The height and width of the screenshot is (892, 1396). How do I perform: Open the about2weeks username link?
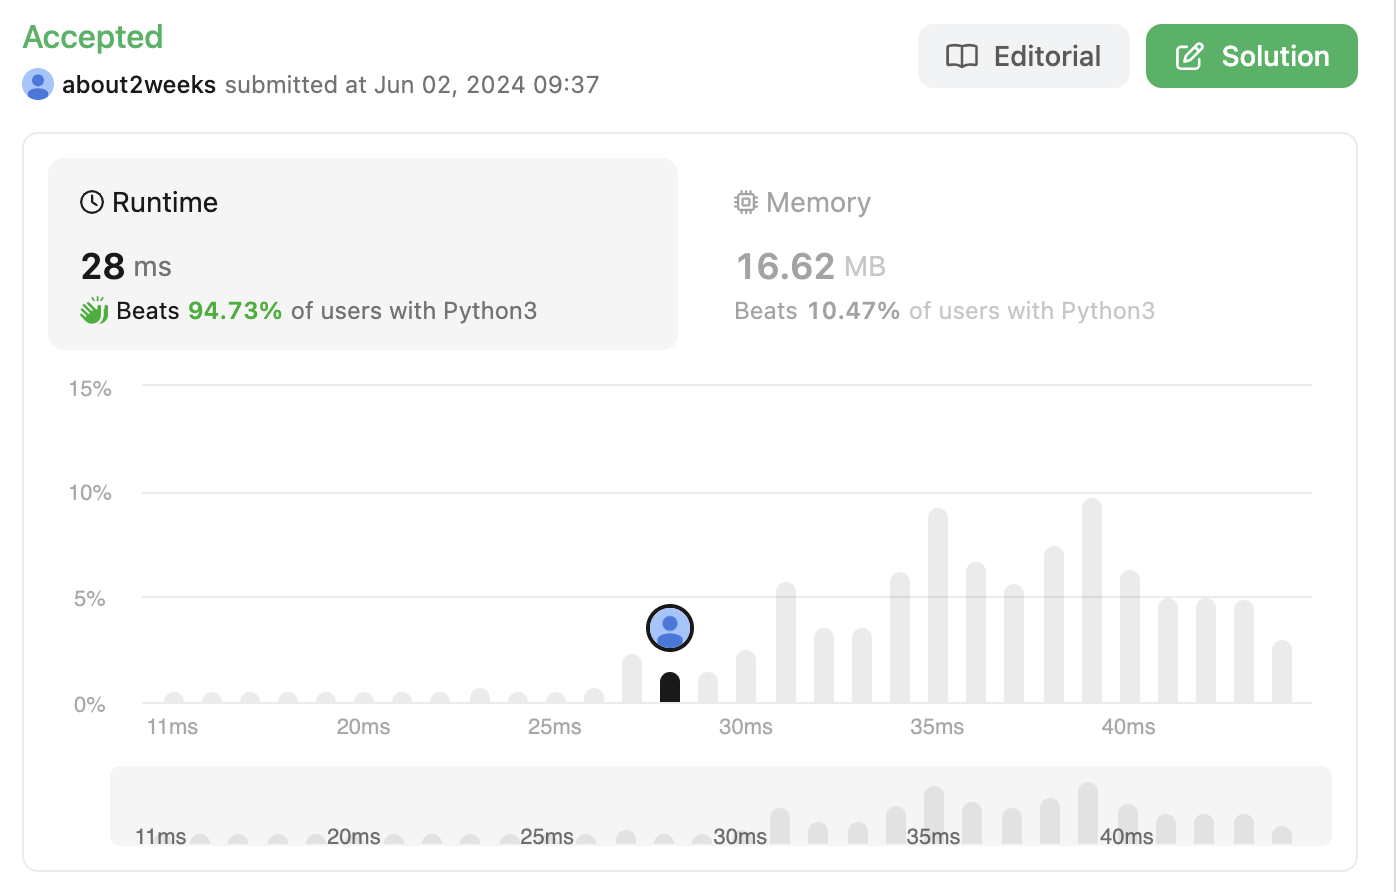point(139,84)
